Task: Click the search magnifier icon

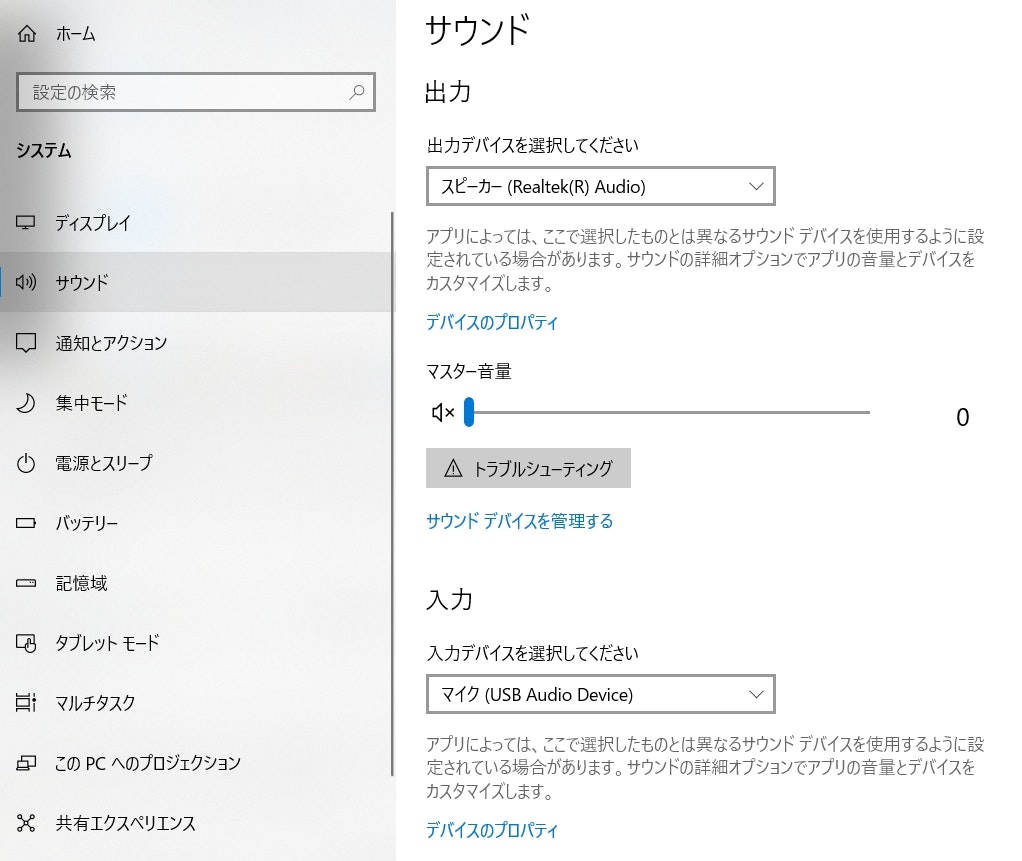Action: coord(357,92)
